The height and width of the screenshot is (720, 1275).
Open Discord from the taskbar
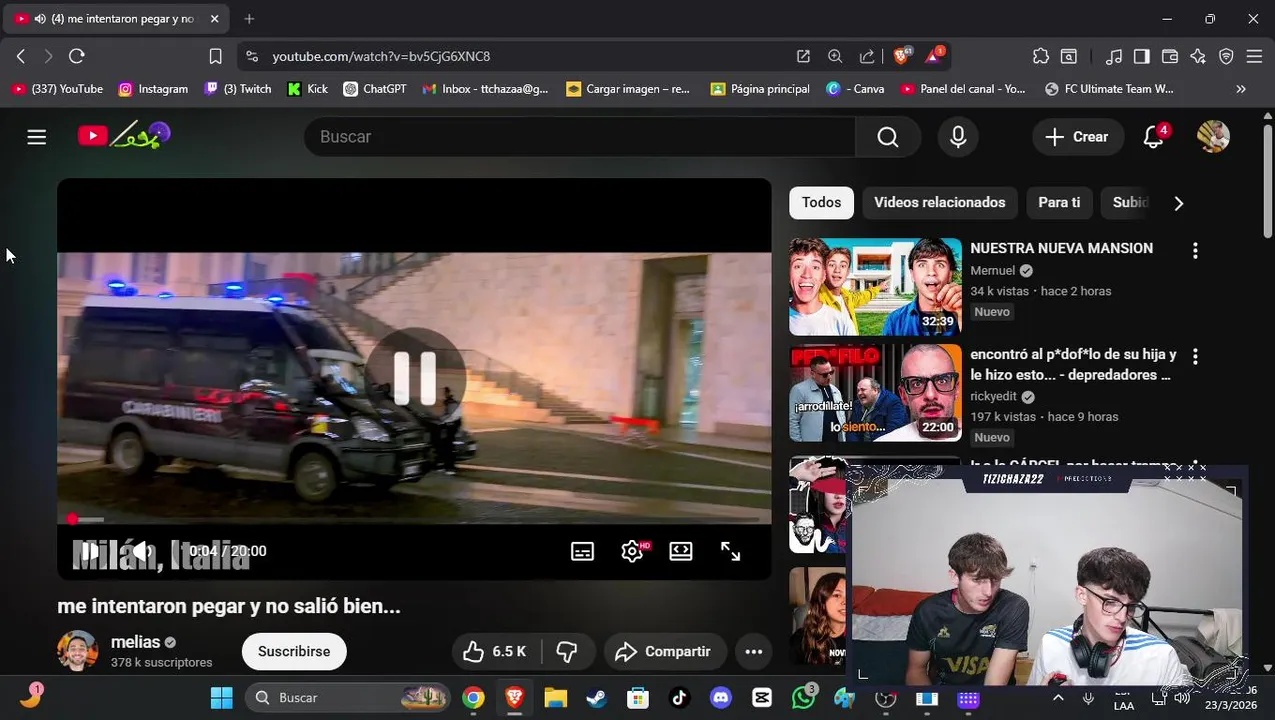[721, 698]
